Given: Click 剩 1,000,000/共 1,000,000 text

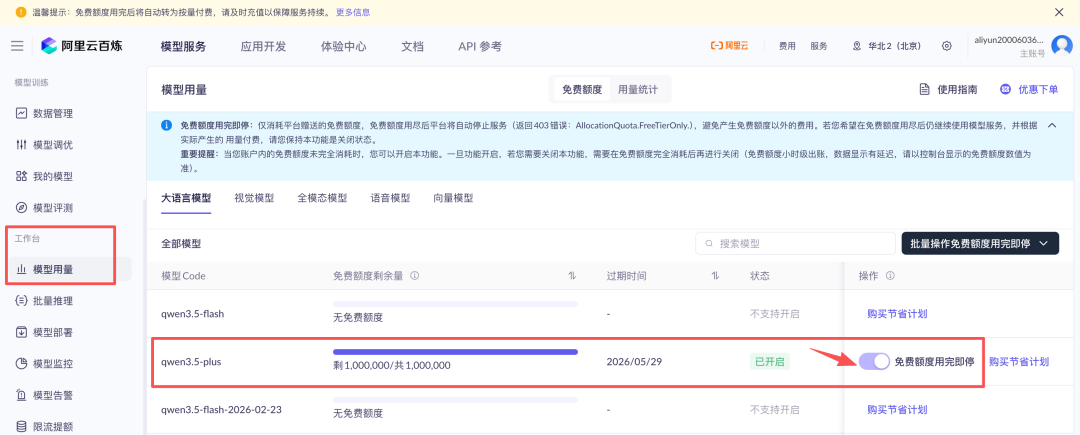Looking at the screenshot, I should [x=391, y=365].
